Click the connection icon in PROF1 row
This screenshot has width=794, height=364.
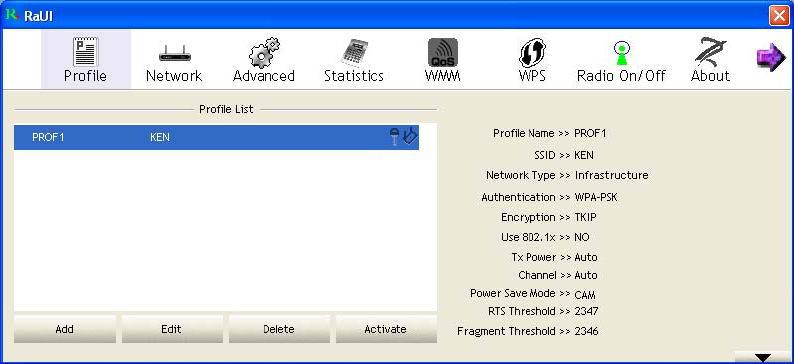410,136
